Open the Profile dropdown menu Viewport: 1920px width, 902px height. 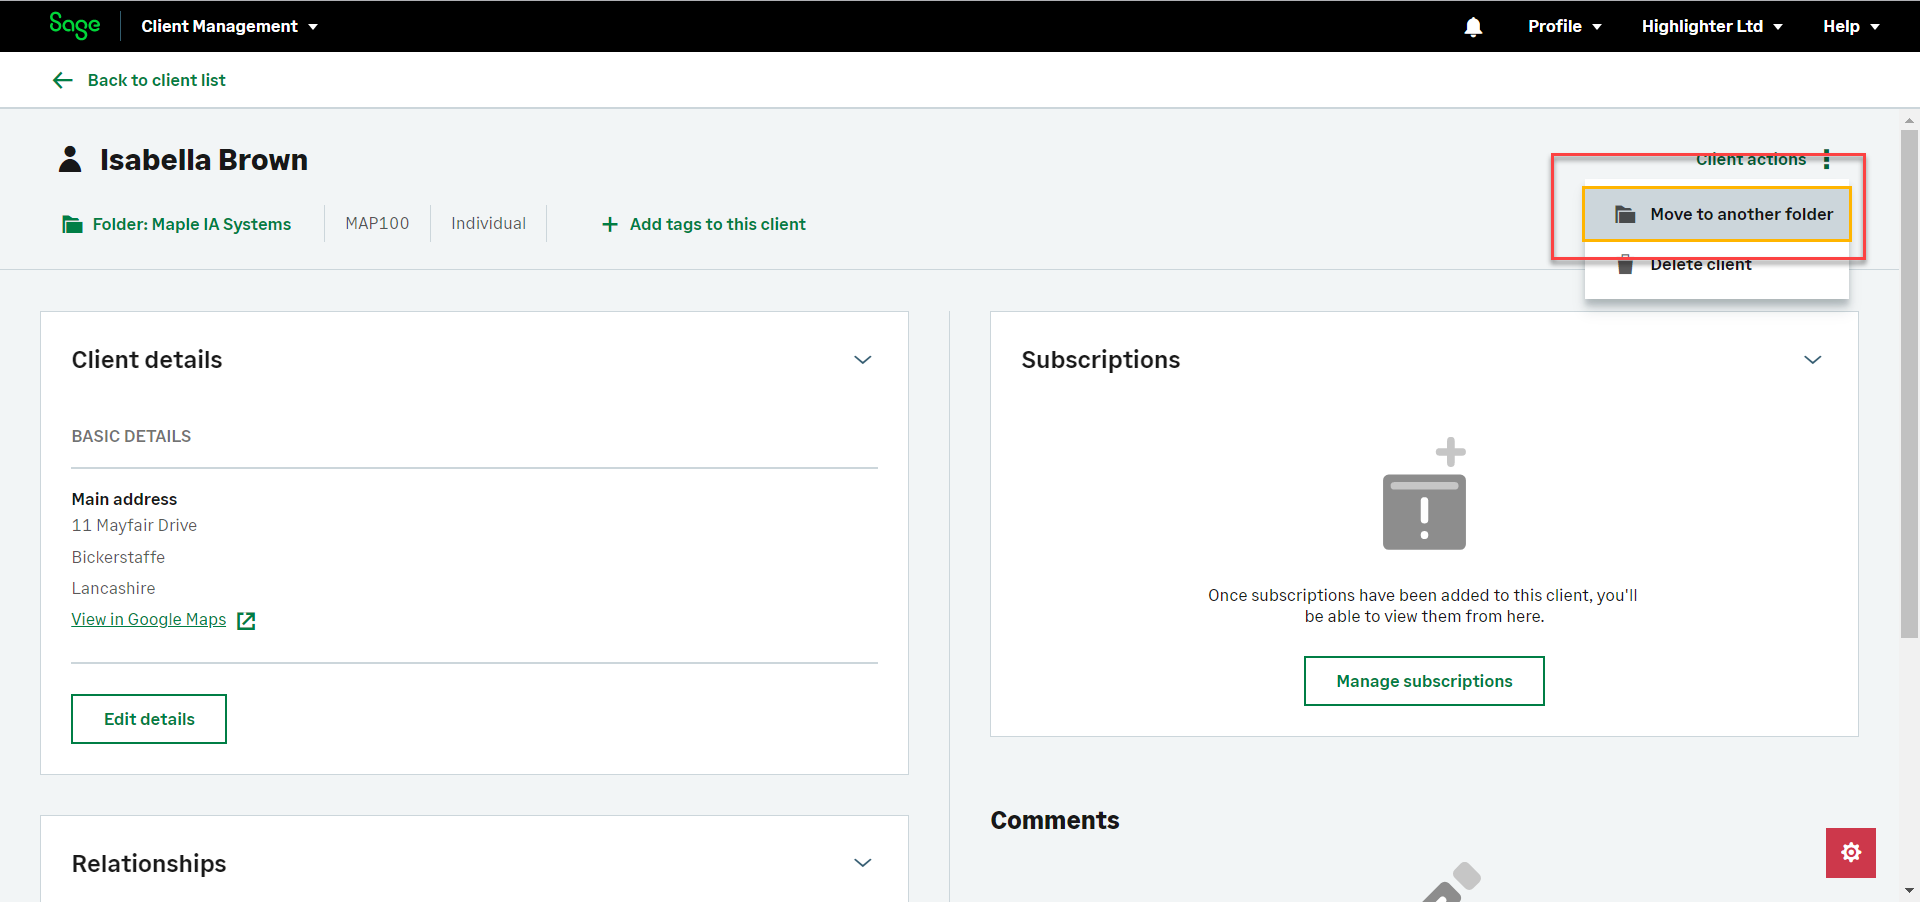pyautogui.click(x=1564, y=26)
